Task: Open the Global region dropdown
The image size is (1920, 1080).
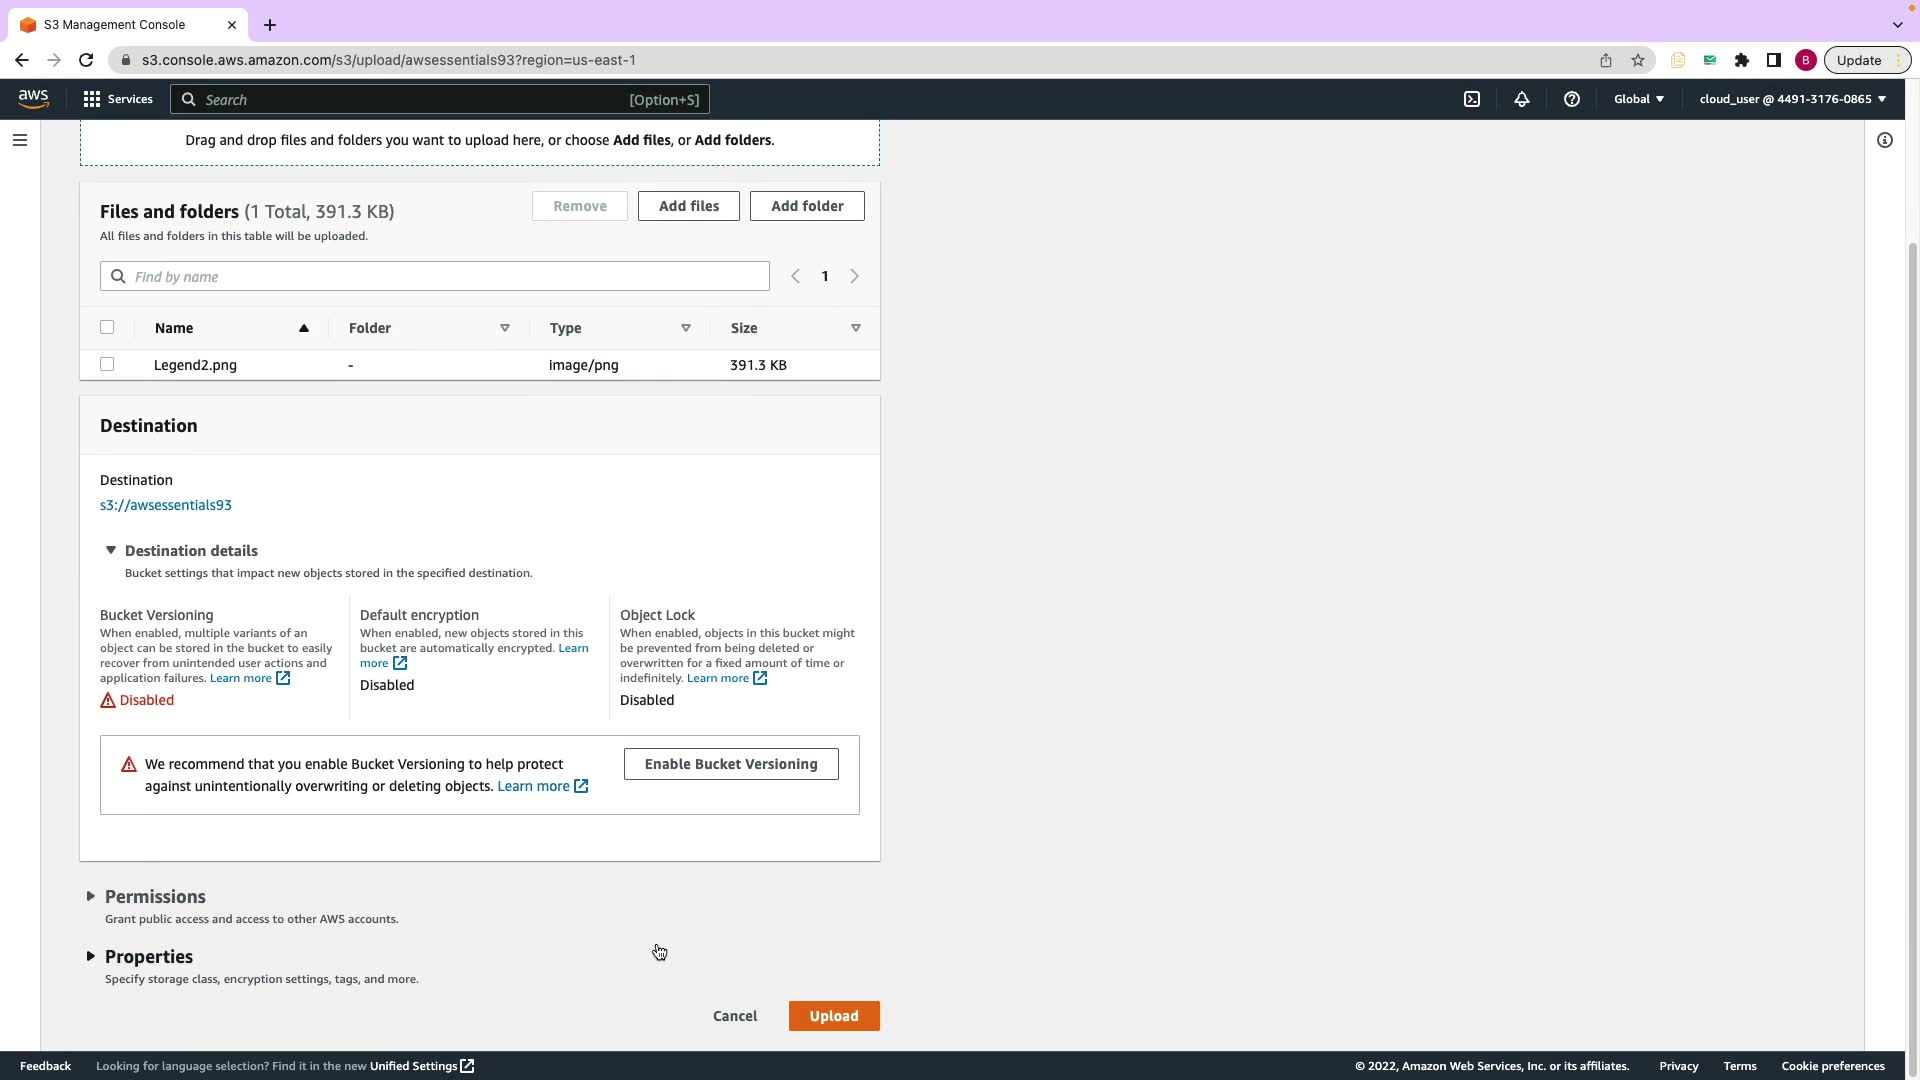Action: 1638,99
